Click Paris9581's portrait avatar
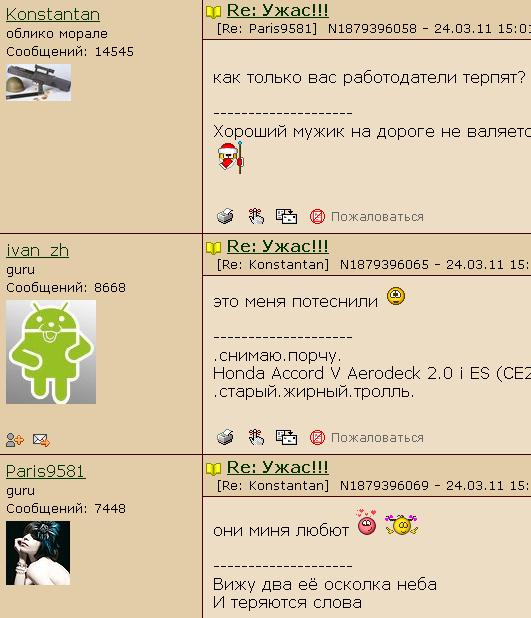 [38, 553]
